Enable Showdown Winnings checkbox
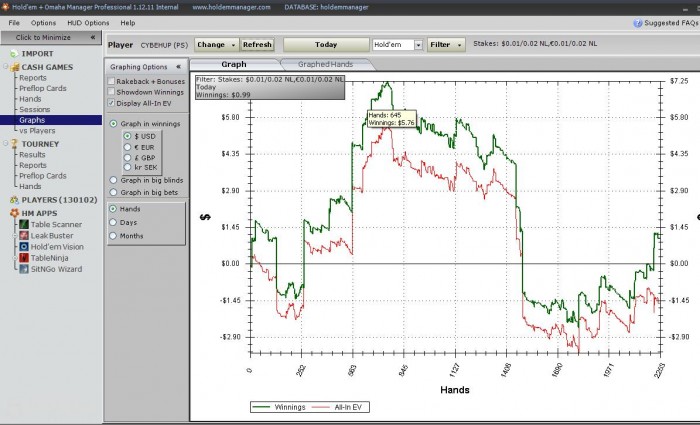This screenshot has width=700, height=425. pyautogui.click(x=111, y=92)
